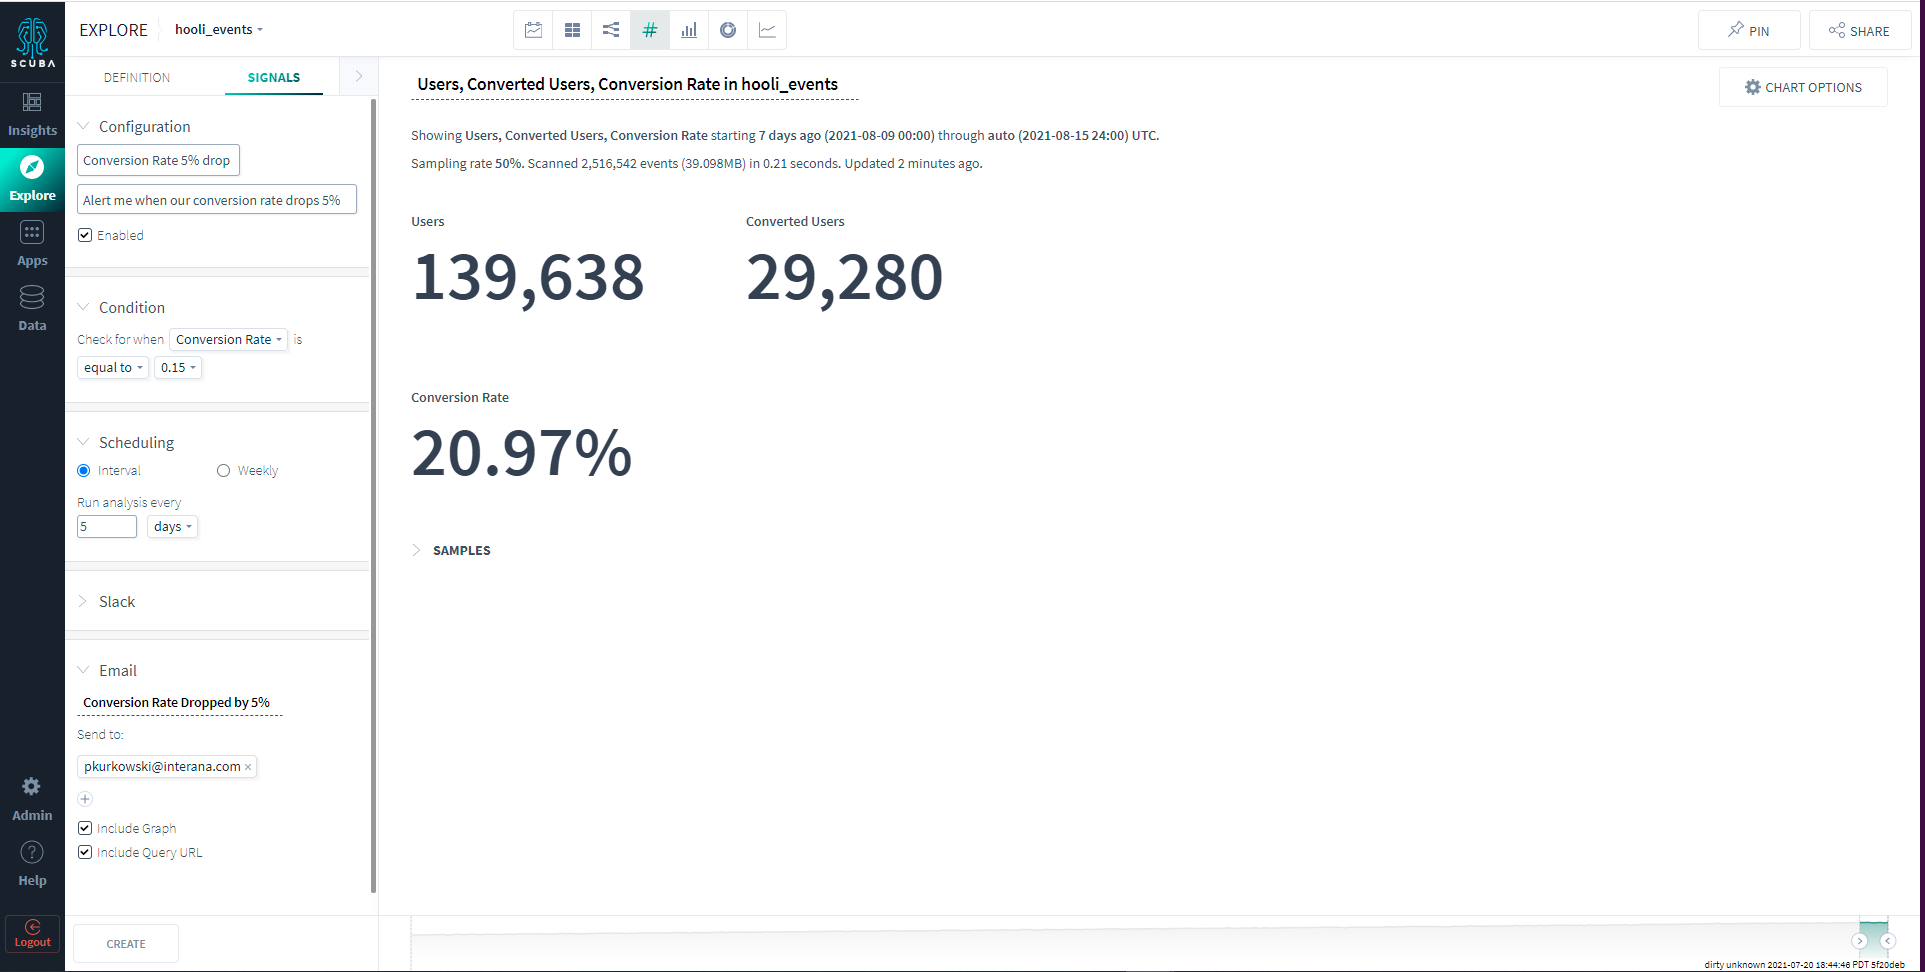
Task: Click the EXPLORE header label
Action: (x=113, y=30)
